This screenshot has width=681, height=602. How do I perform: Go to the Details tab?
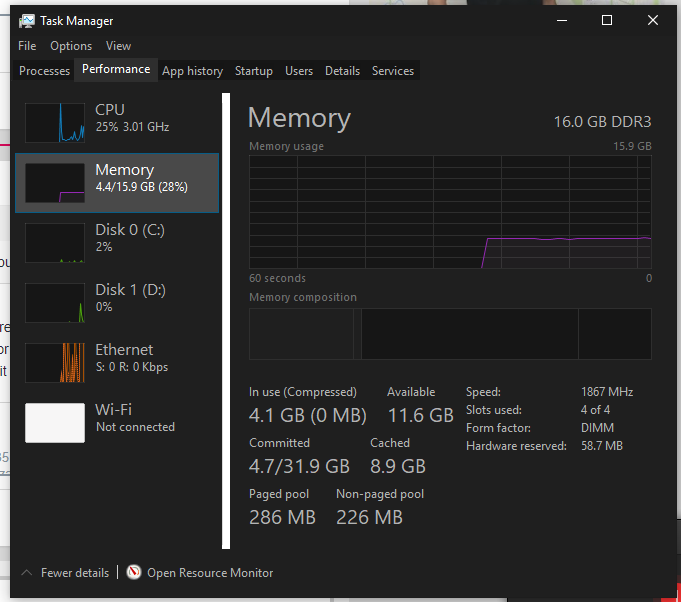(342, 71)
